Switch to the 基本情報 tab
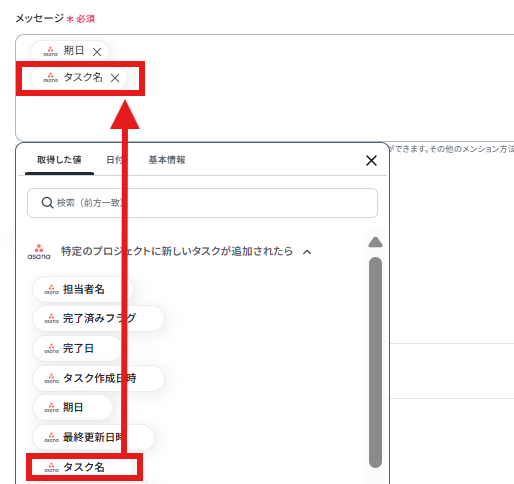 (x=167, y=160)
